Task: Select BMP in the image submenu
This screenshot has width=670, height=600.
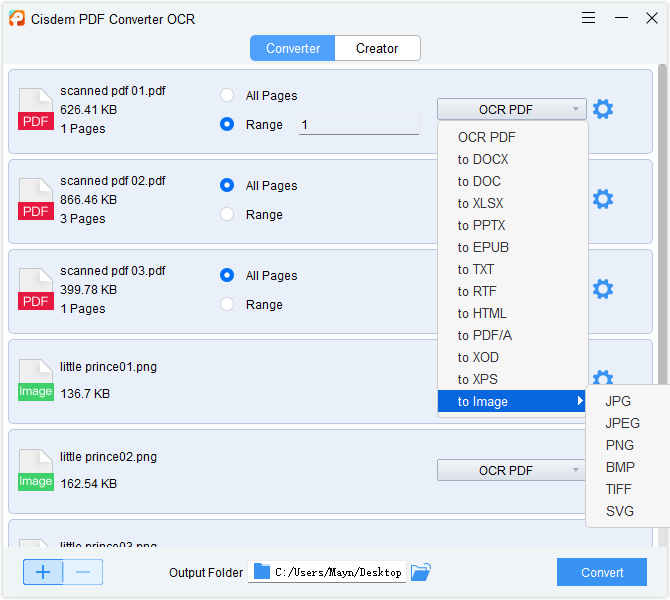Action: click(x=627, y=467)
